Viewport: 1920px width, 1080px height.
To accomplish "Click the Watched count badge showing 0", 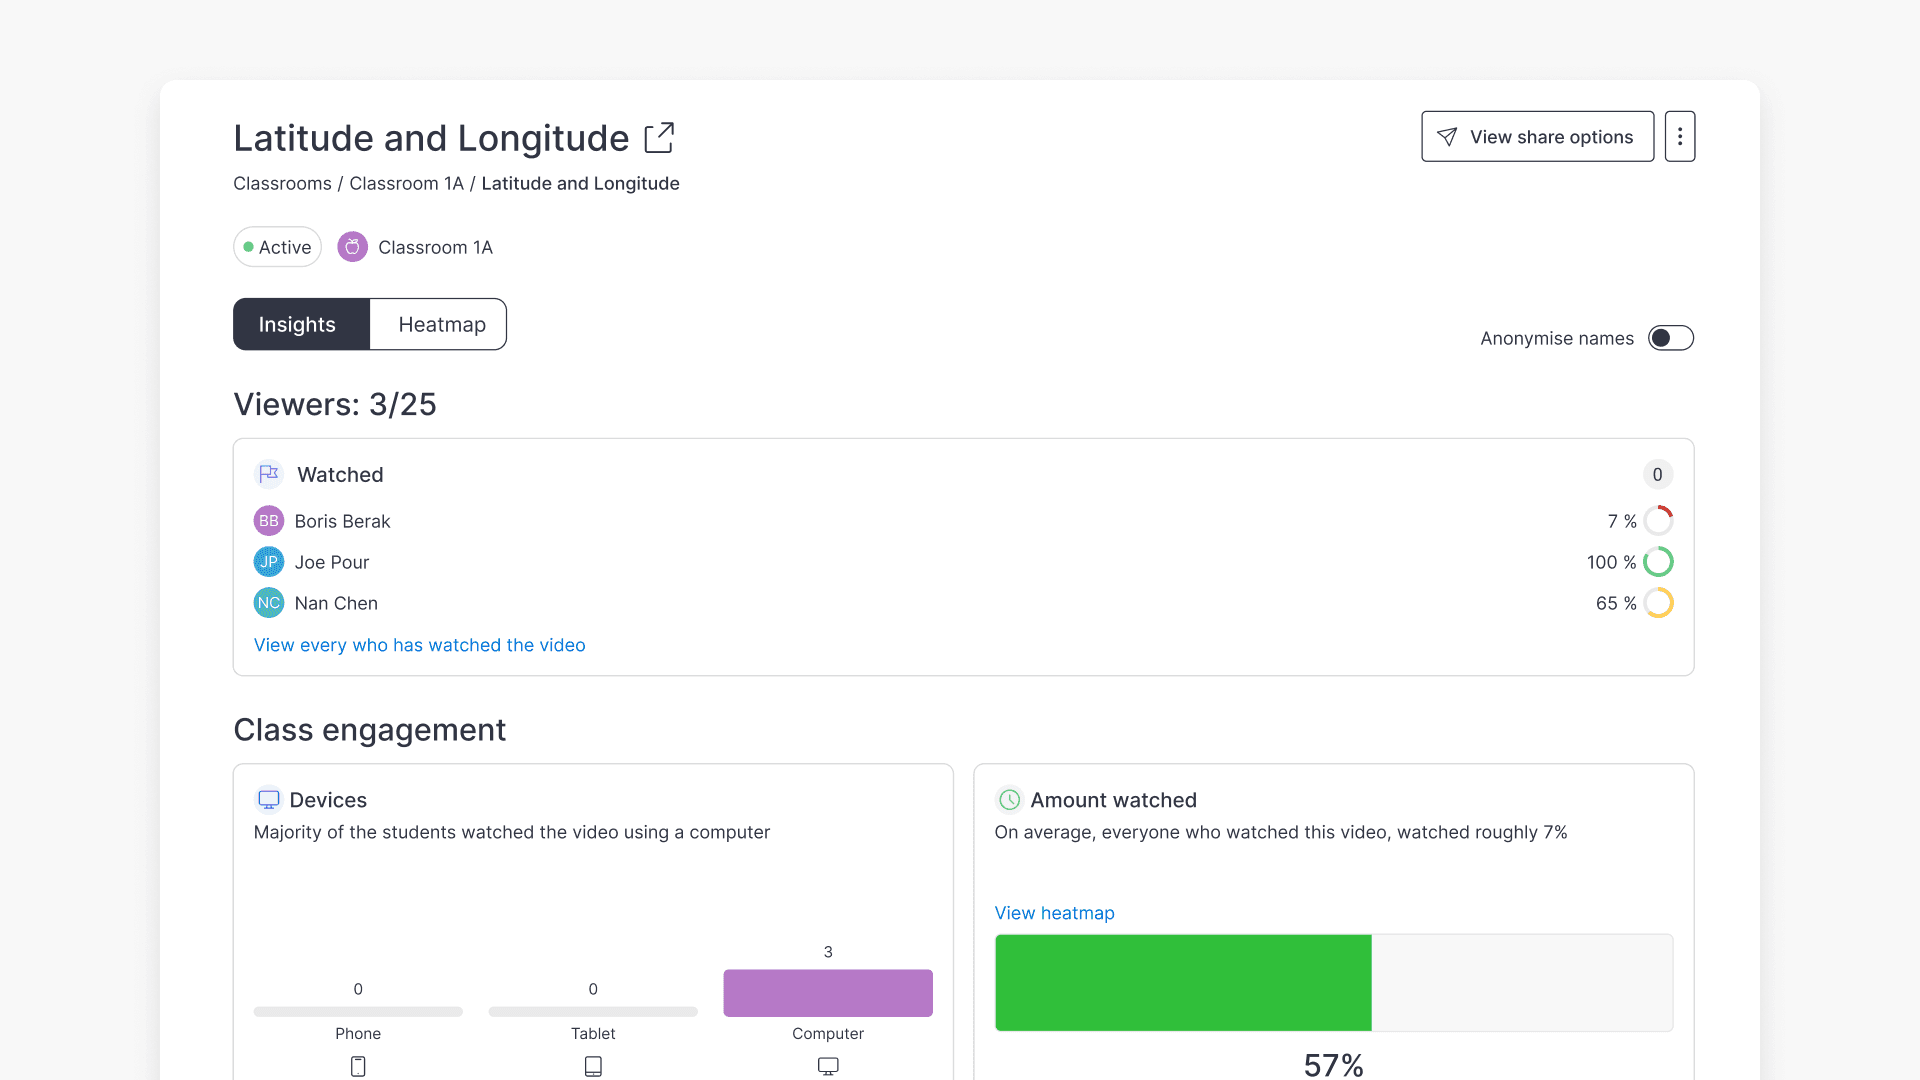I will click(1657, 474).
